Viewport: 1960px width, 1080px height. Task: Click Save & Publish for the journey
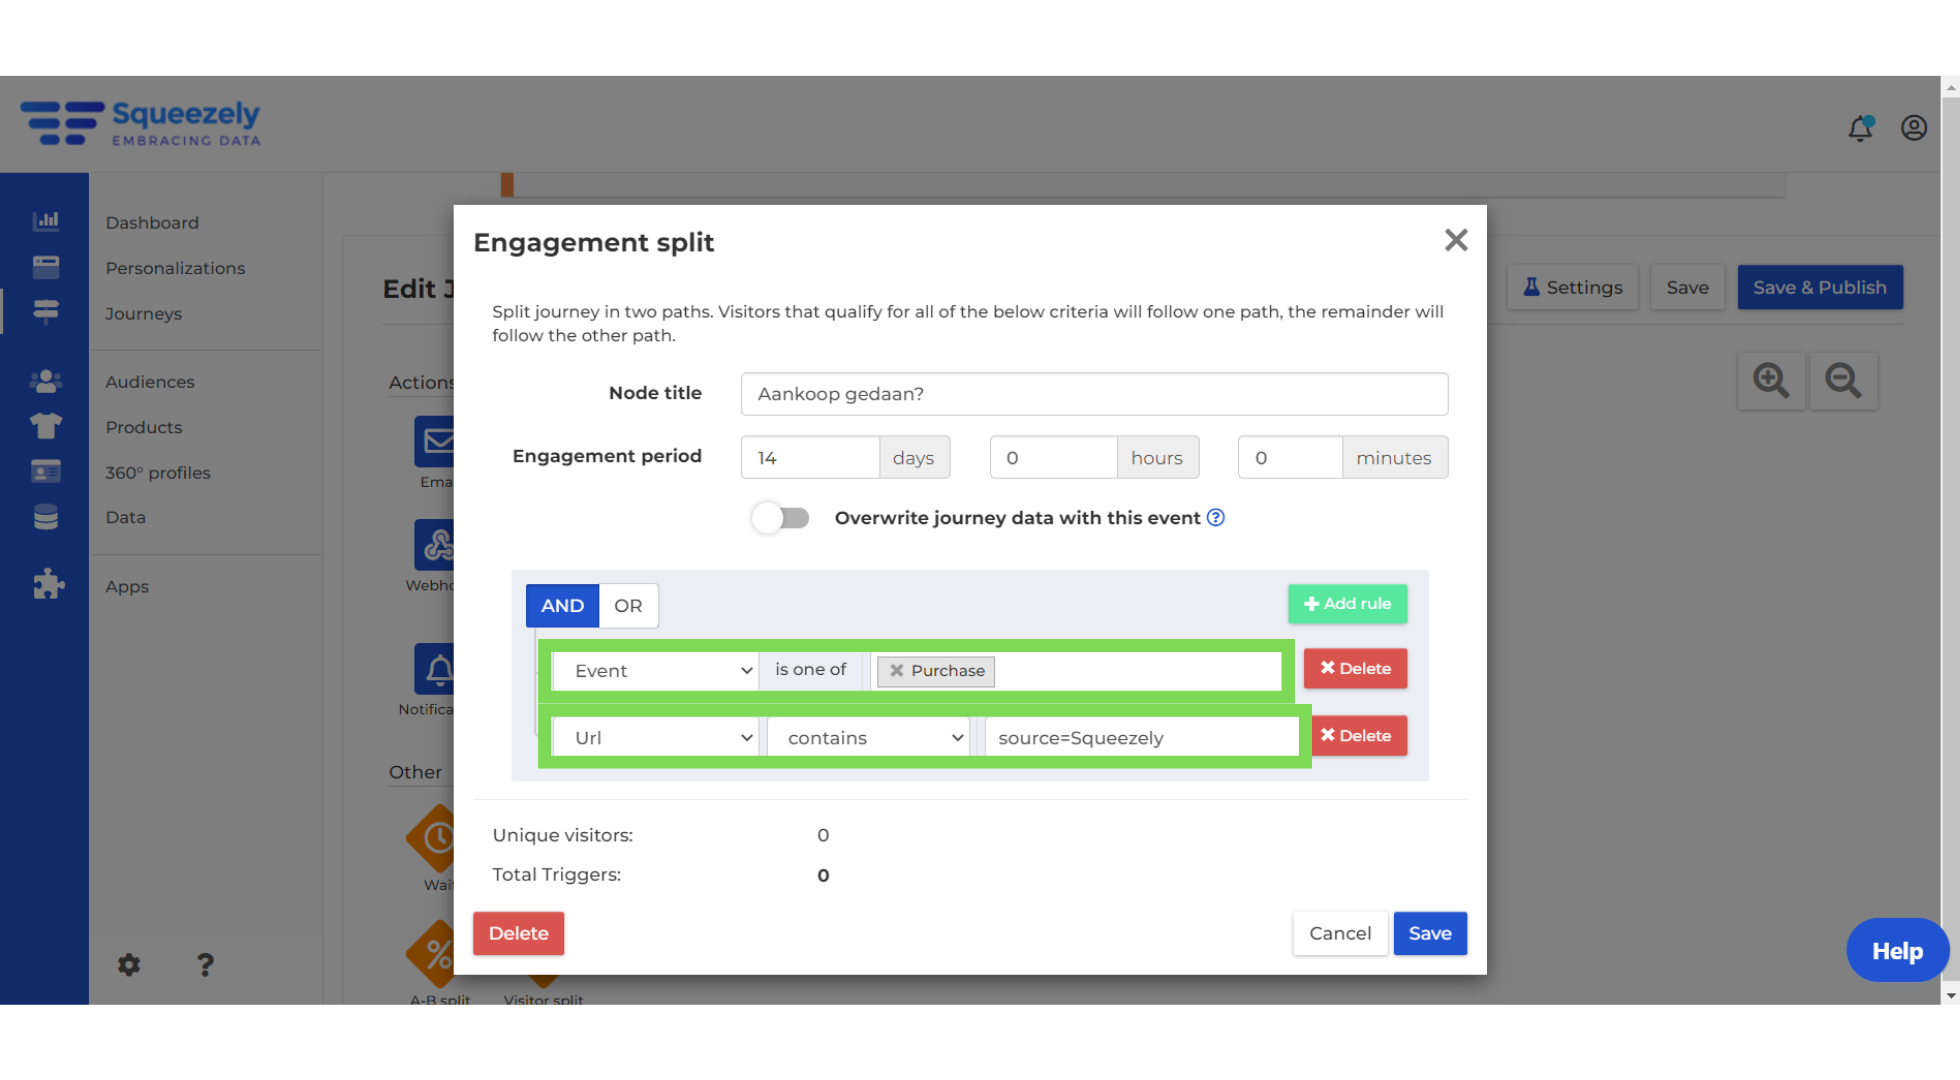point(1820,287)
